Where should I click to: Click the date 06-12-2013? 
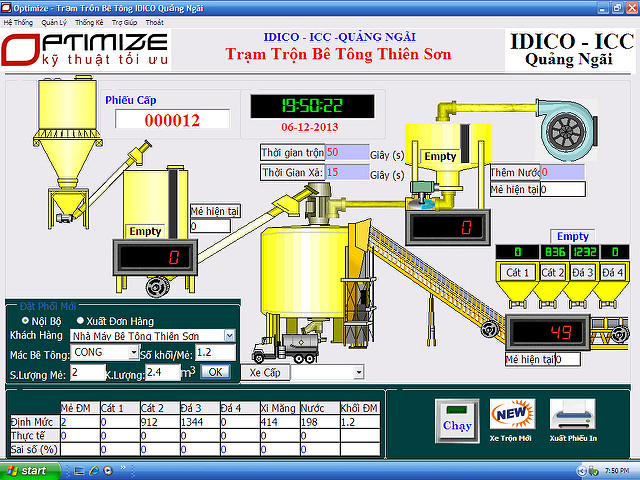[310, 127]
